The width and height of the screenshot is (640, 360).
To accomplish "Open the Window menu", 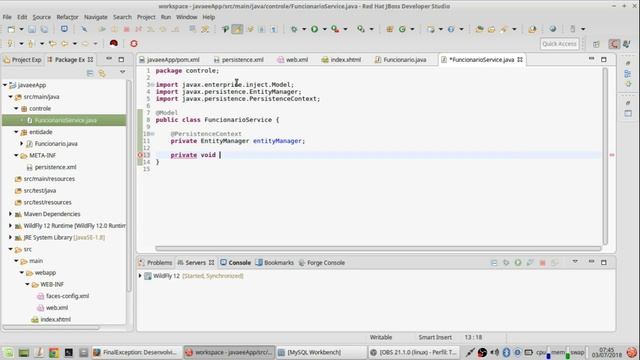I will point(187,17).
